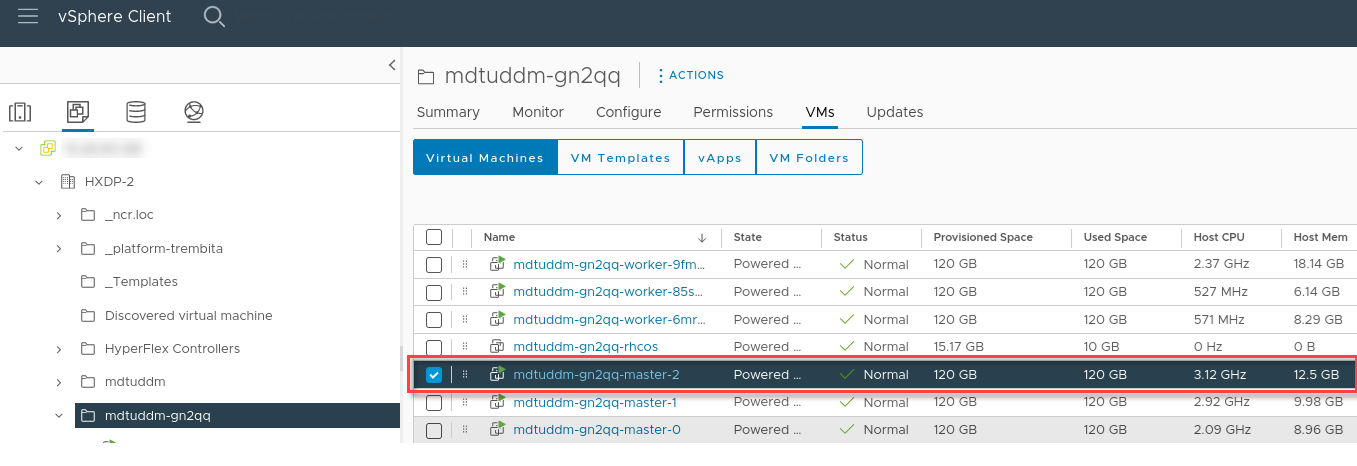This screenshot has height=466, width=1357.
Task: Switch to Hosts and Clusters inventory view
Action: tap(20, 112)
